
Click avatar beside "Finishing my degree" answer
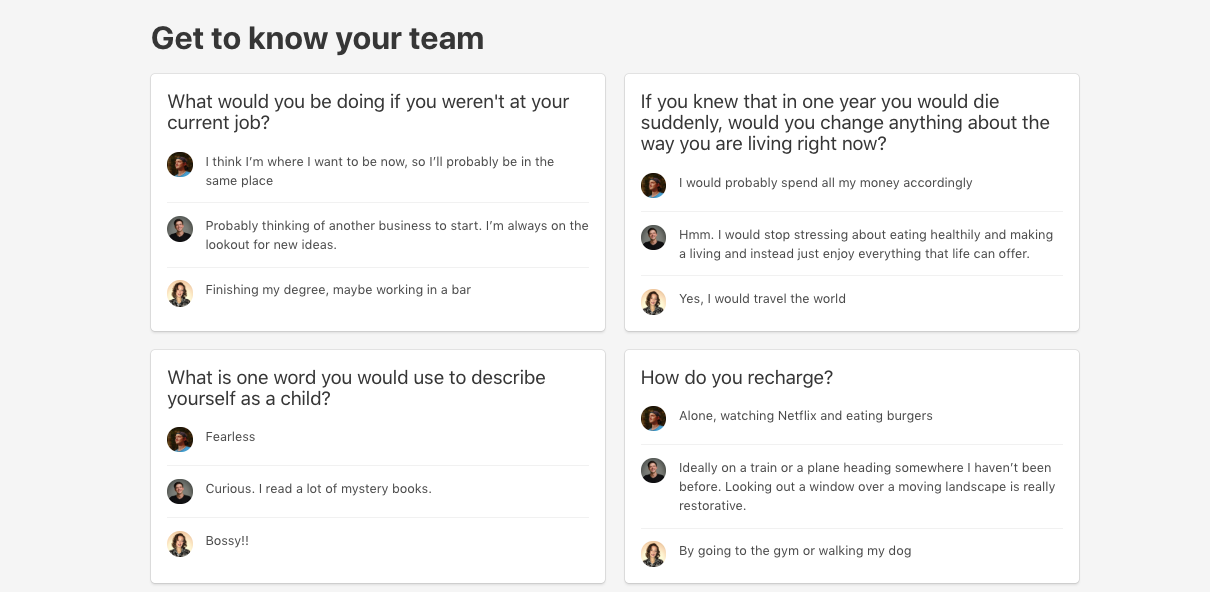point(180,293)
